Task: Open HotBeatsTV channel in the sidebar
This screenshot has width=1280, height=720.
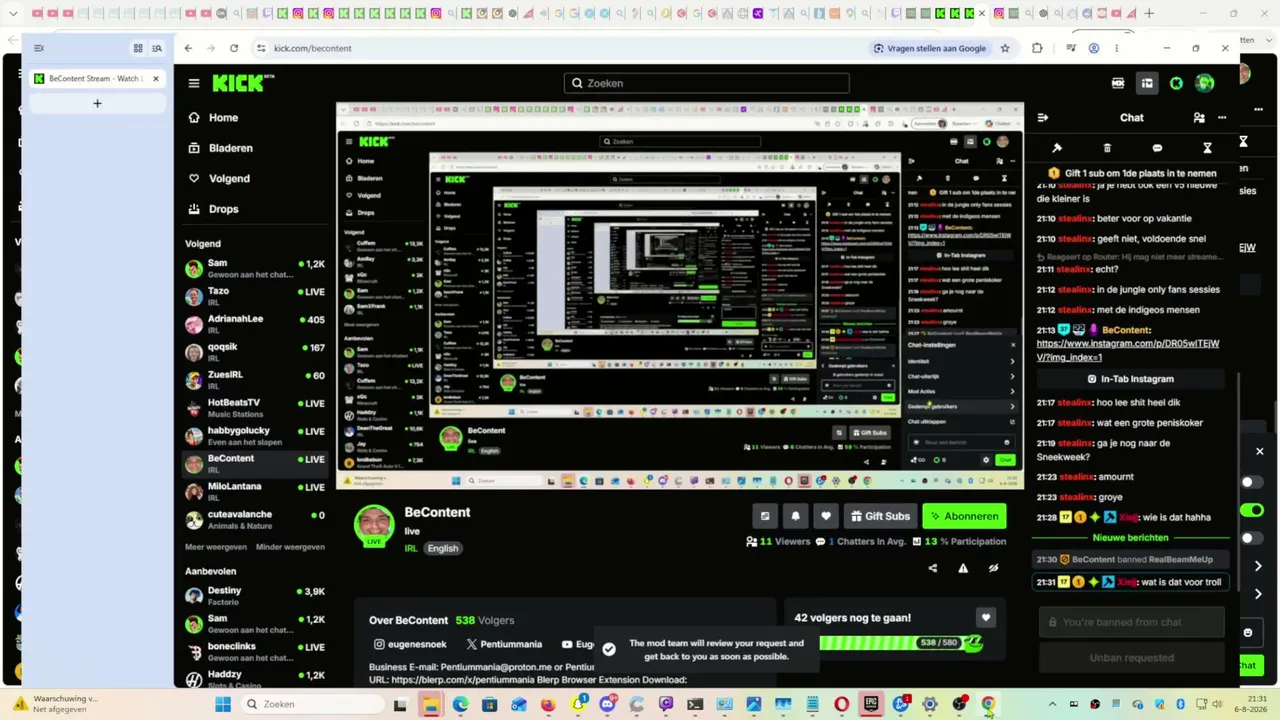Action: (255, 408)
